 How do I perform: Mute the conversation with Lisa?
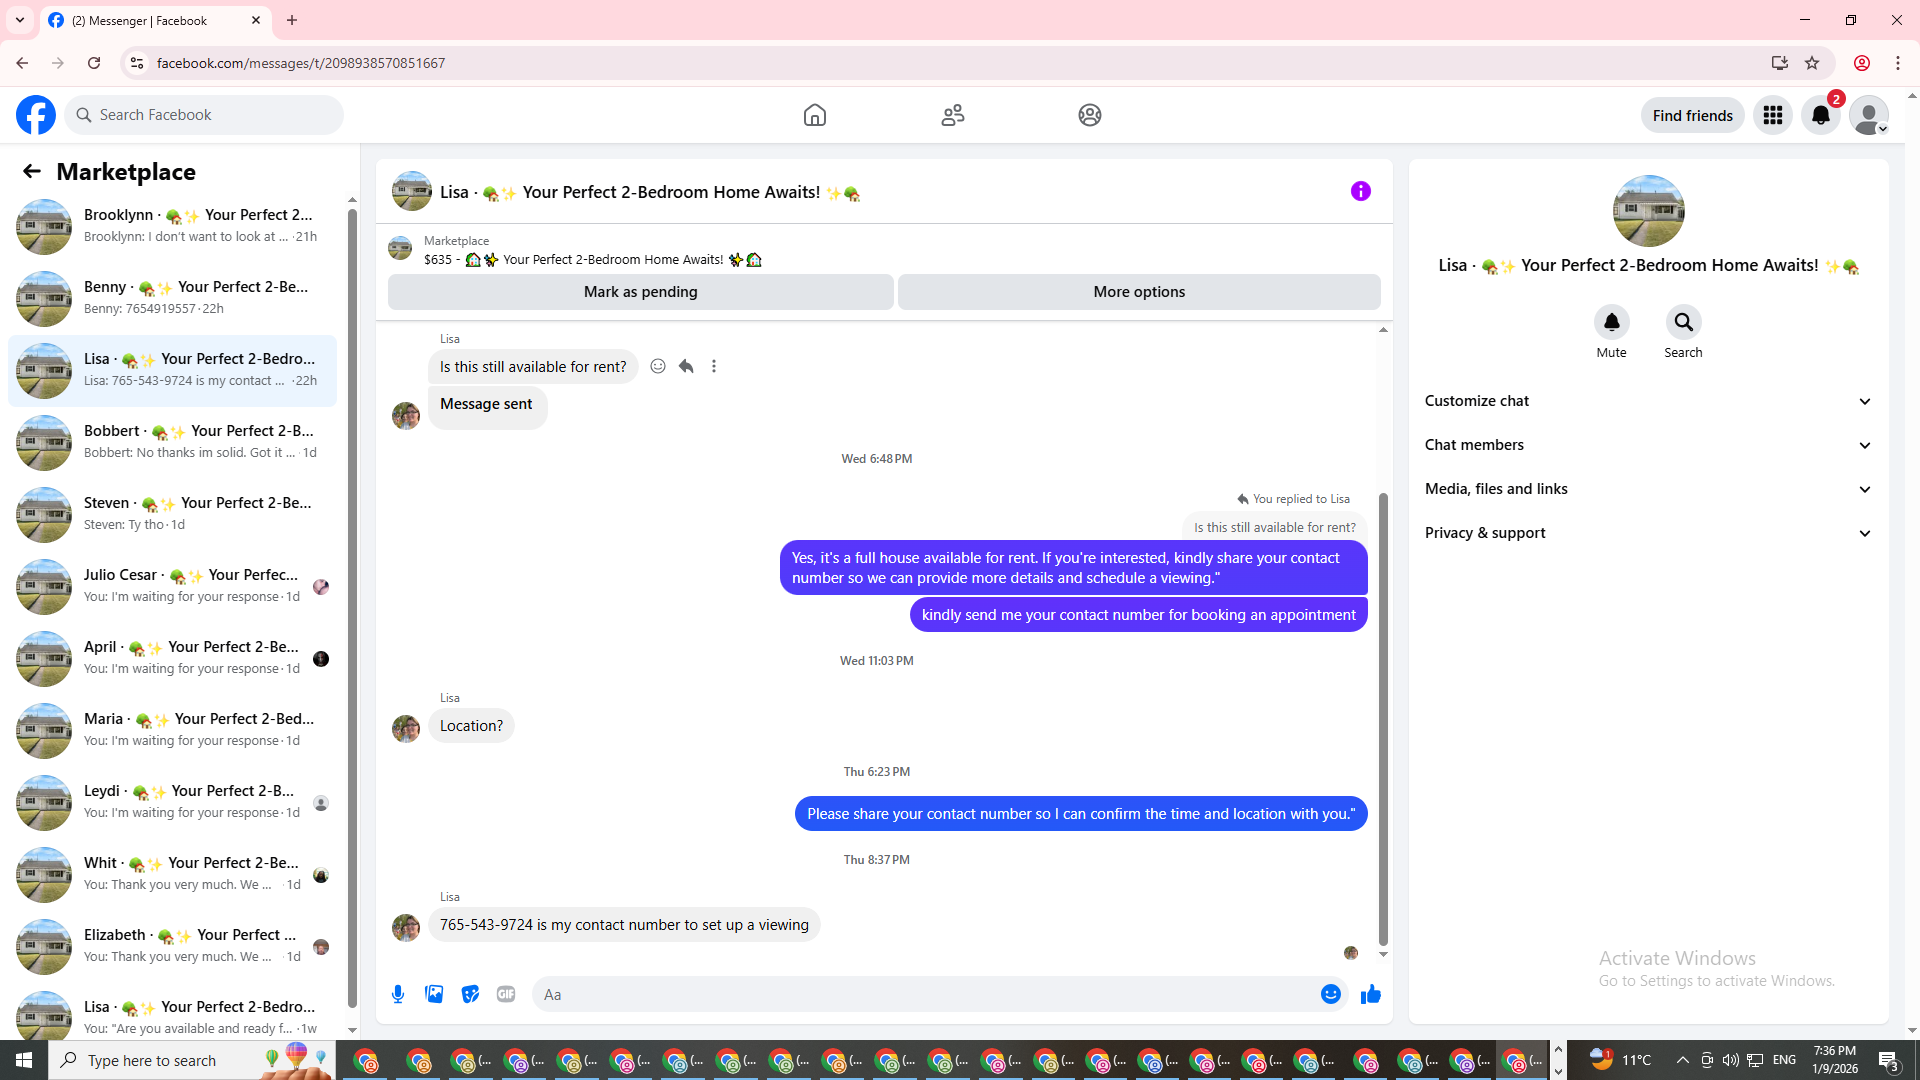pyautogui.click(x=1611, y=323)
